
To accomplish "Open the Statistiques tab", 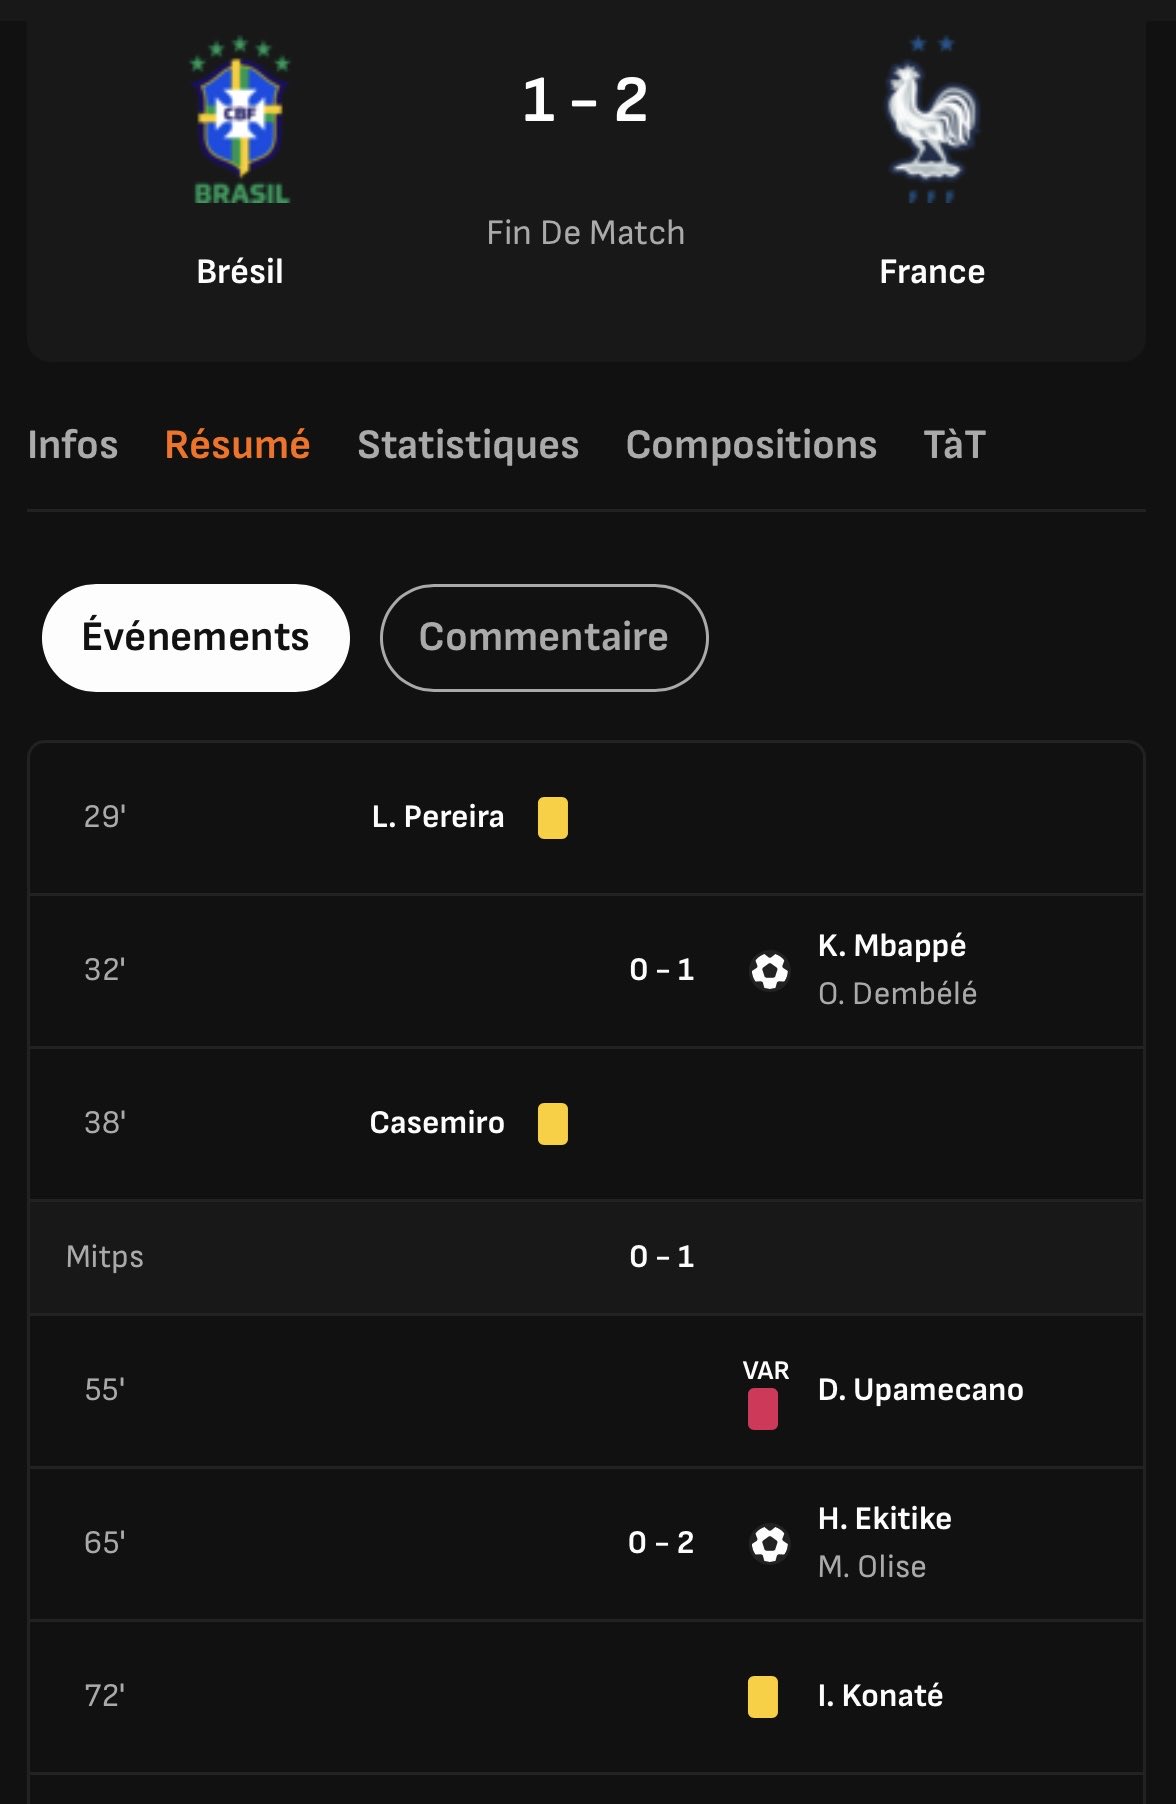I will 468,445.
